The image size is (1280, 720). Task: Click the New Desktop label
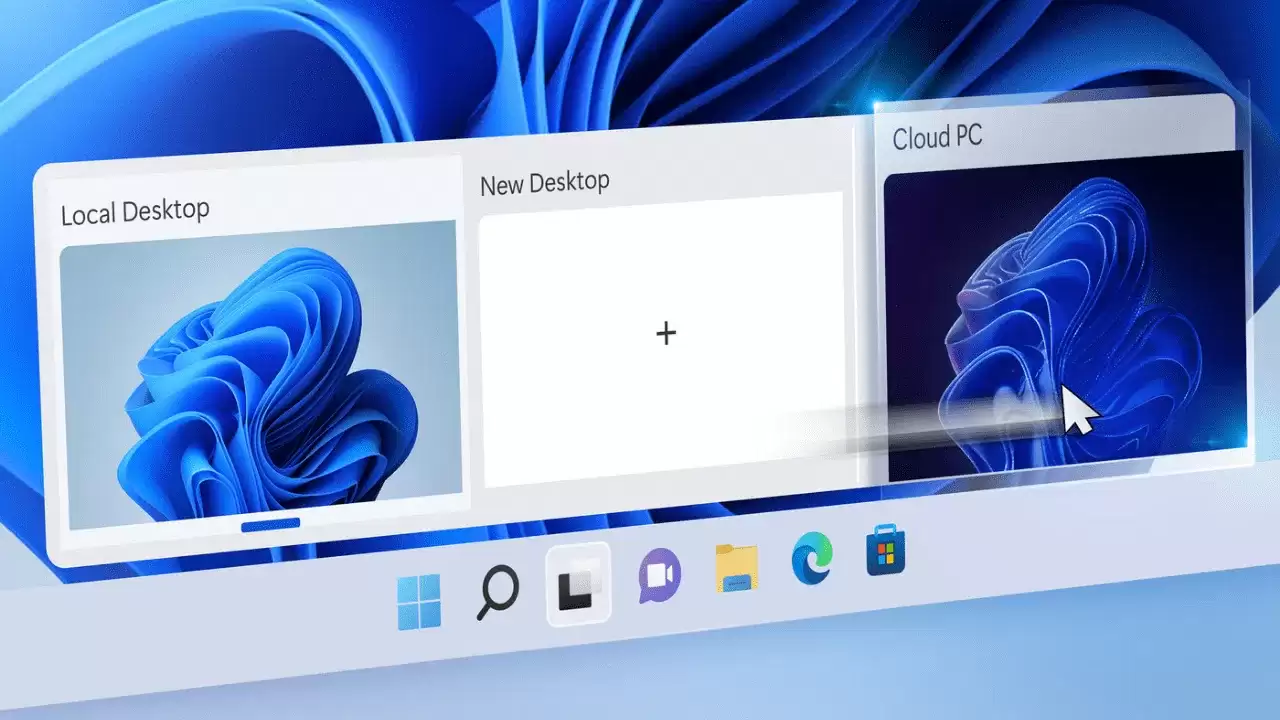(546, 181)
